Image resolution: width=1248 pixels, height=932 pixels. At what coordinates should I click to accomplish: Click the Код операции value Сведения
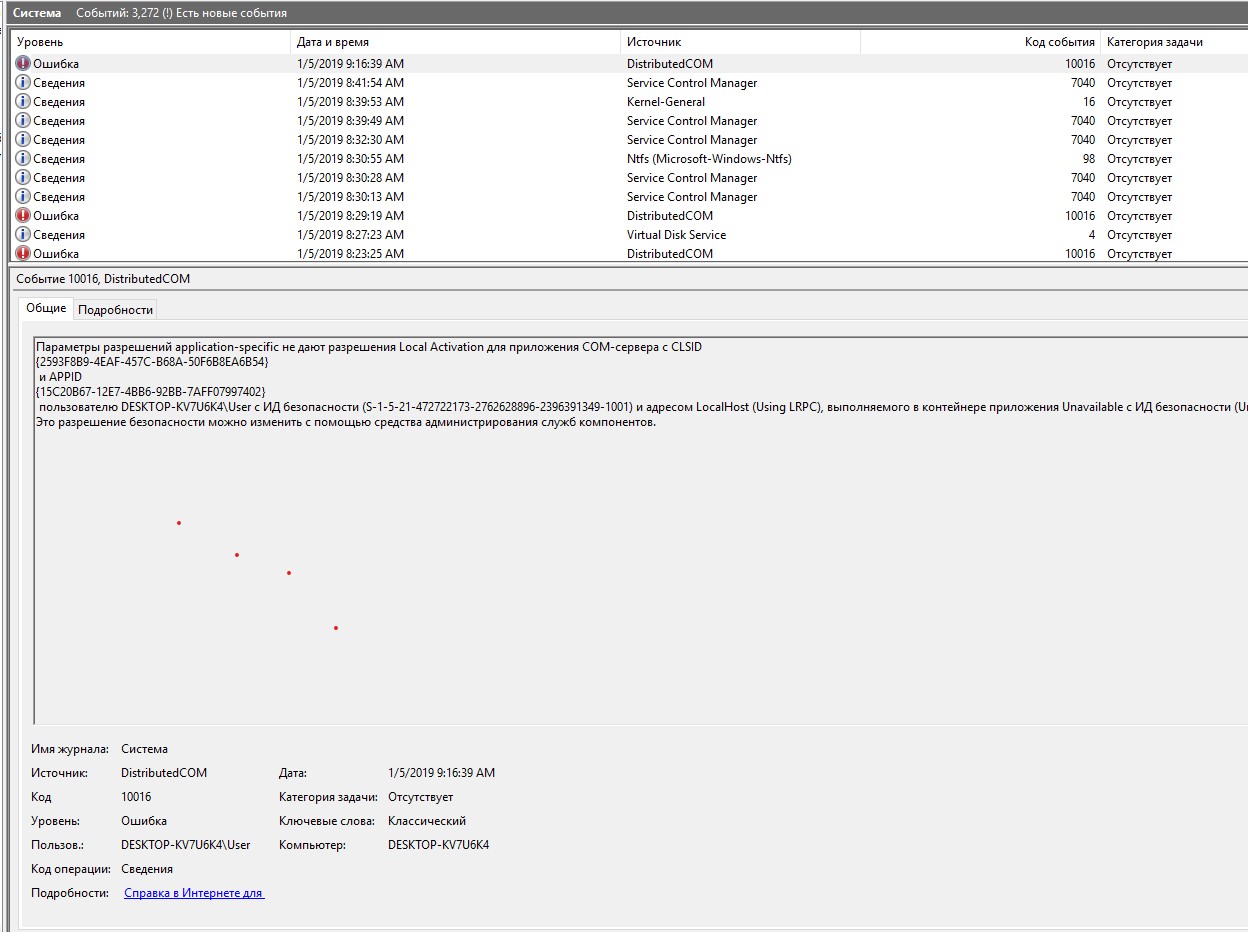(147, 869)
